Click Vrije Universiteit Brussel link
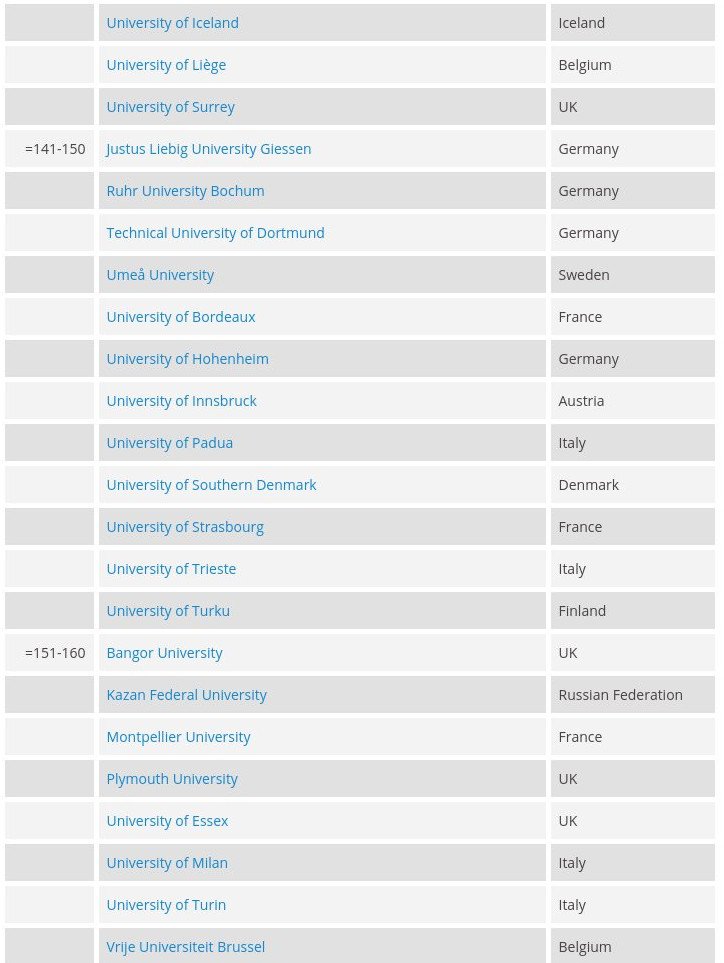724x963 pixels. click(x=185, y=947)
